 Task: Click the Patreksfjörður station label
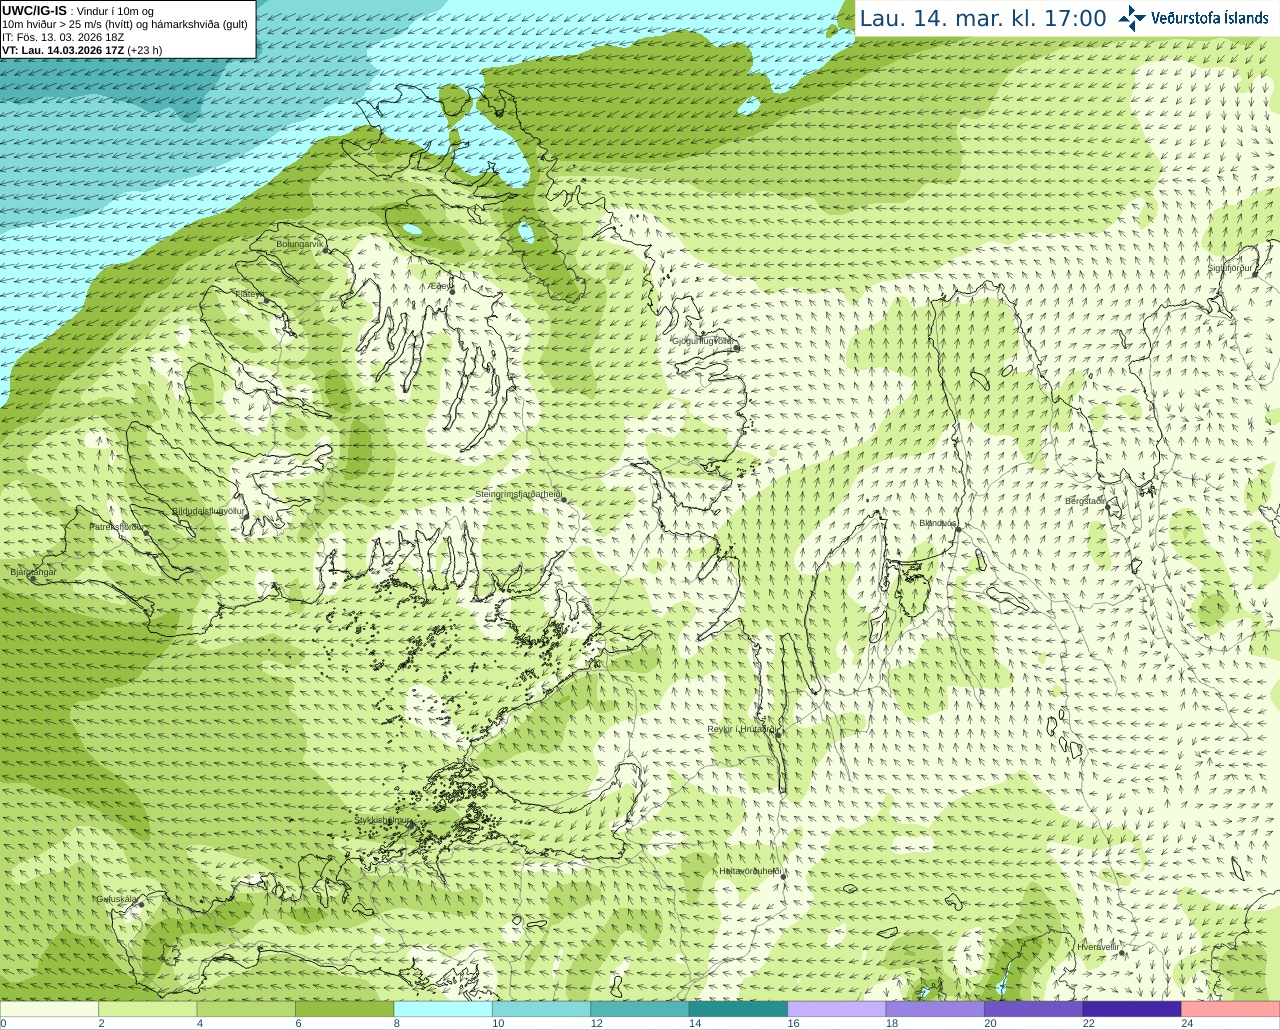click(117, 526)
